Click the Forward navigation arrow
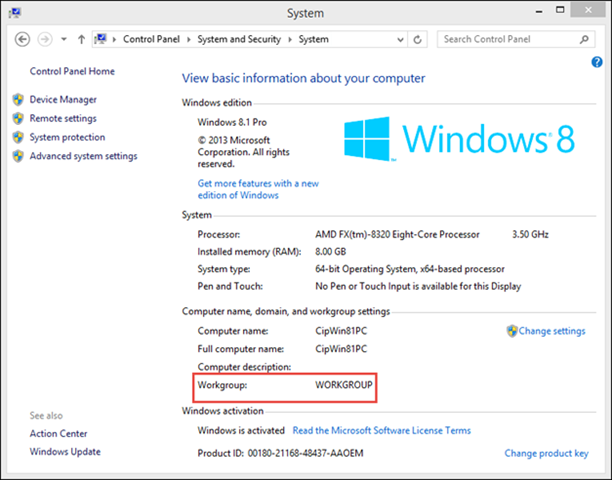 (45, 39)
